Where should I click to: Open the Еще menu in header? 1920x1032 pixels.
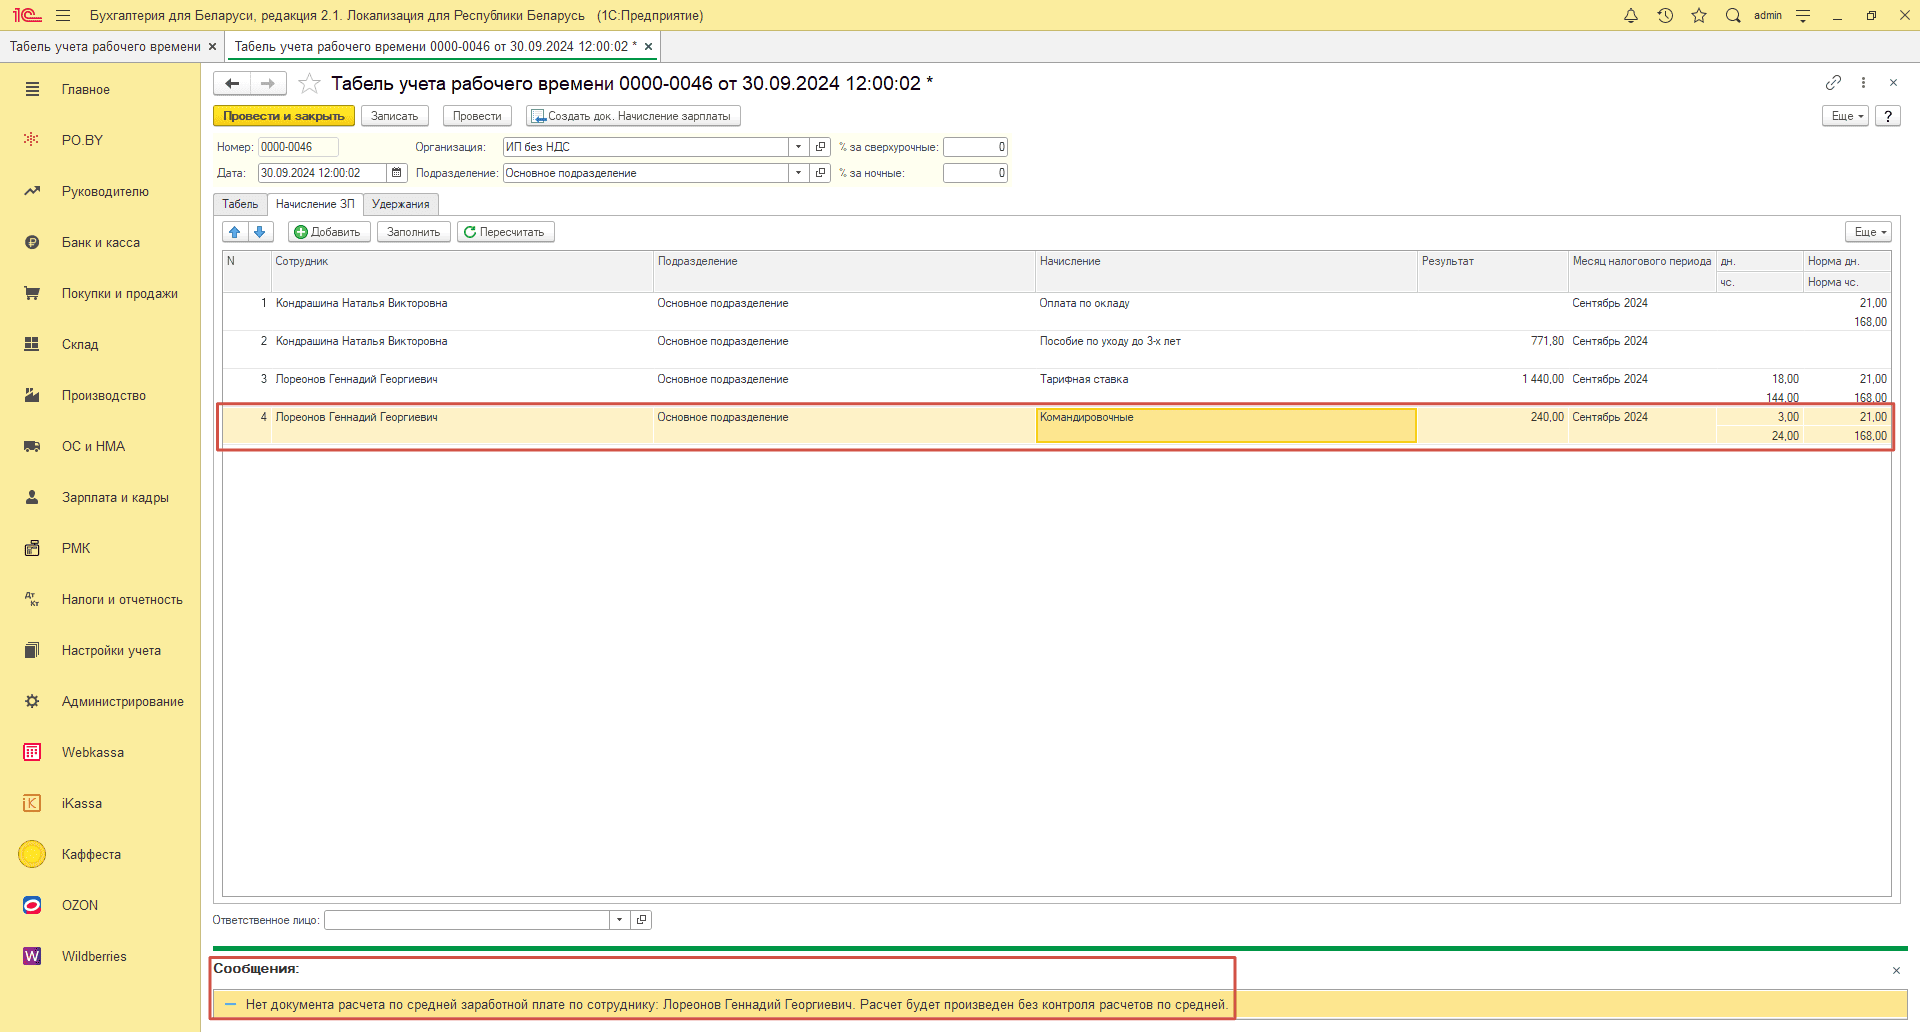coord(1845,116)
